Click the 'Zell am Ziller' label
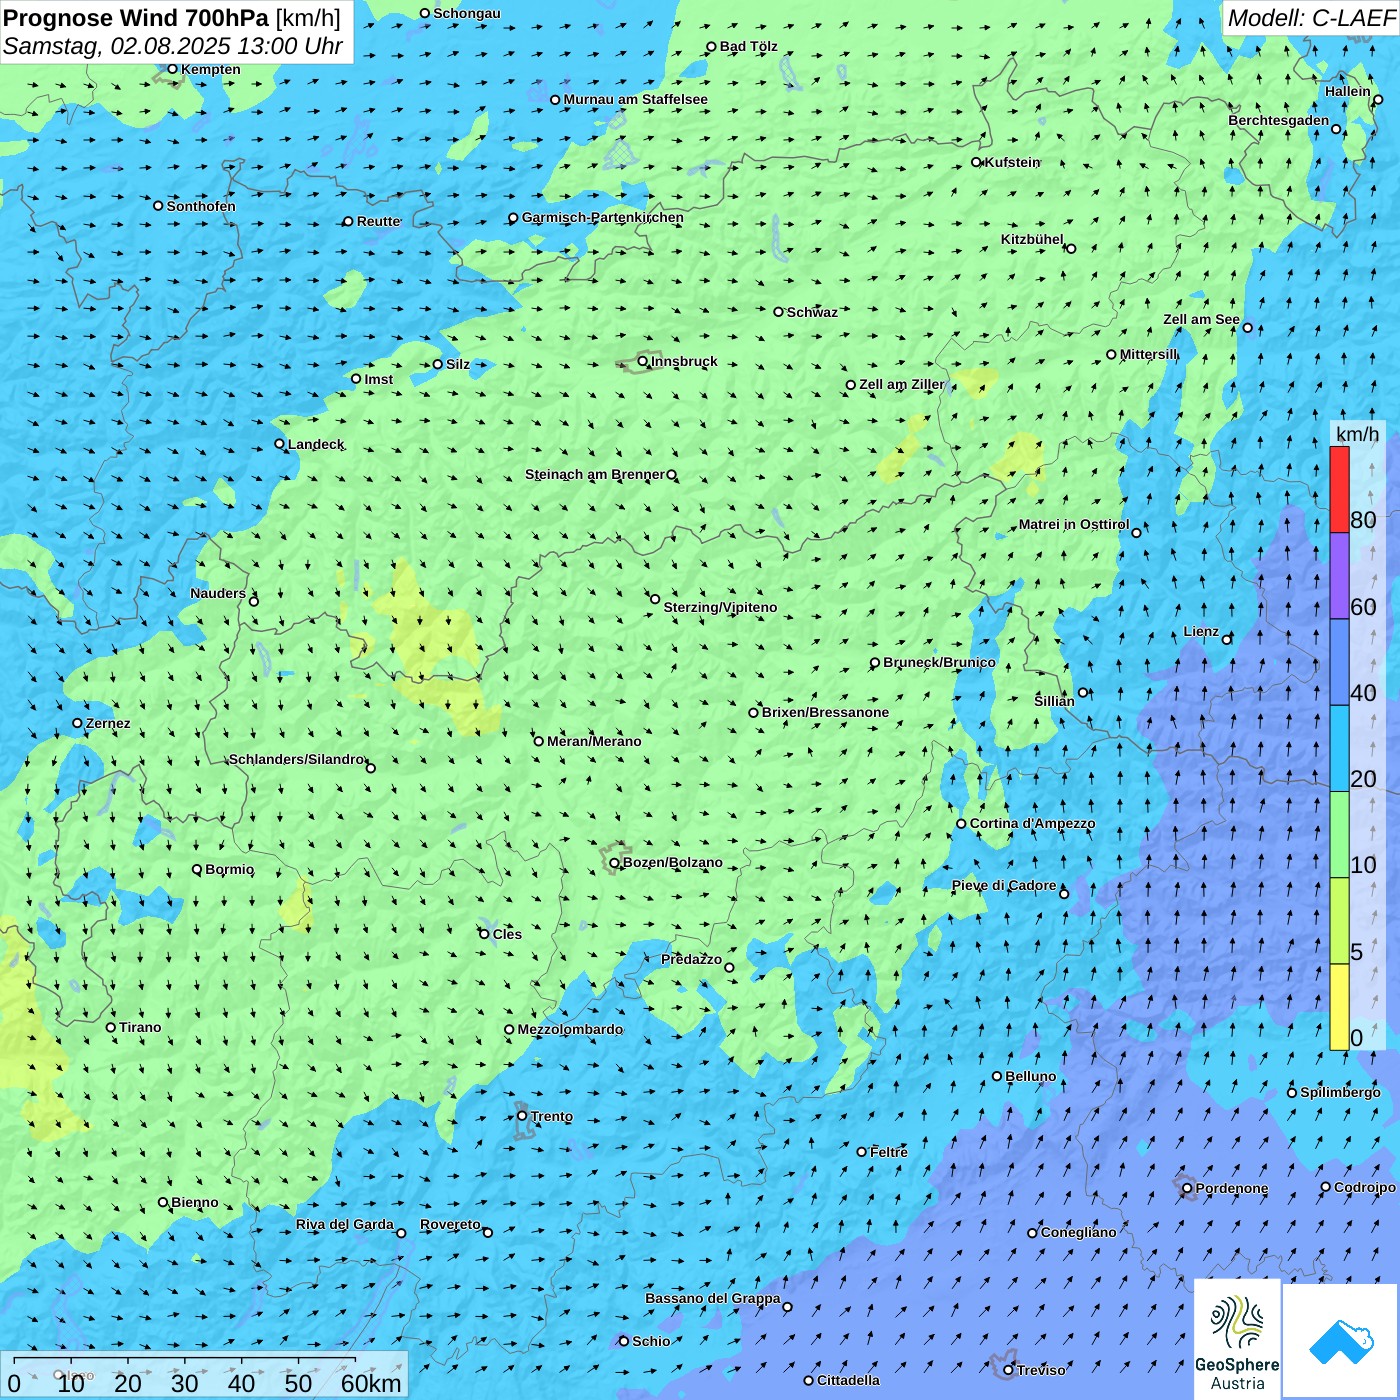Image resolution: width=1400 pixels, height=1400 pixels. point(902,384)
